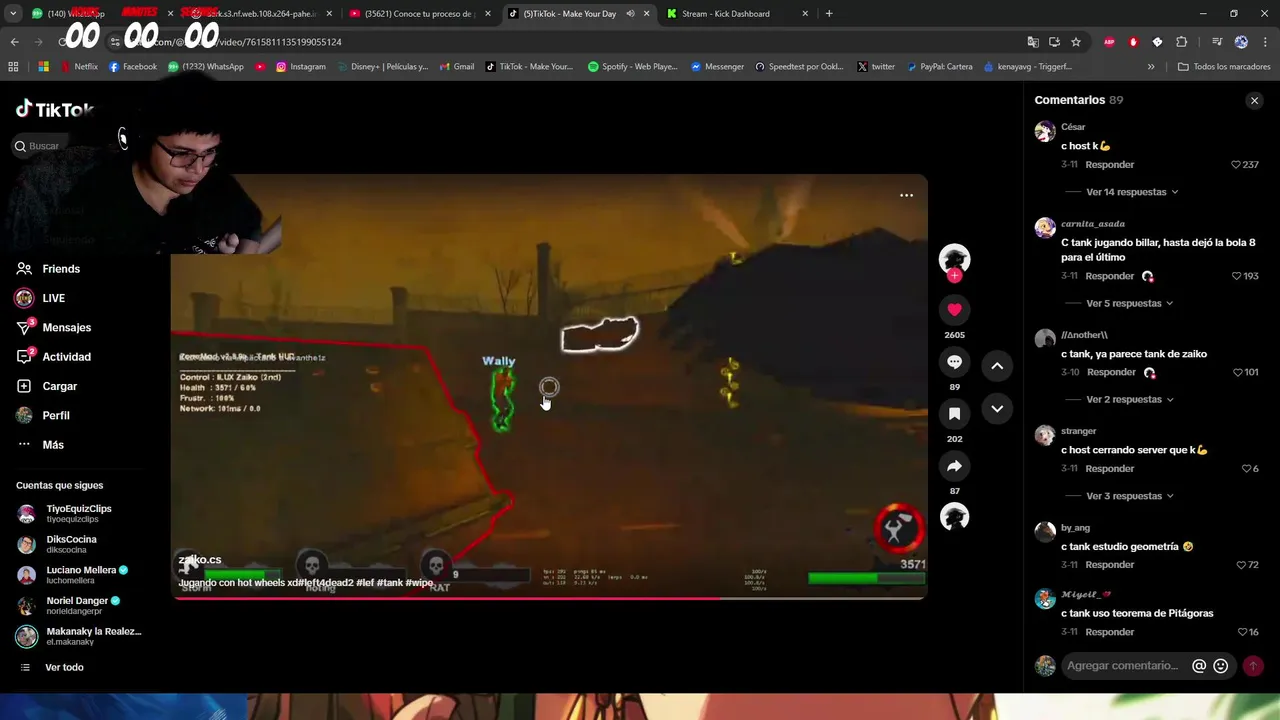Open the sound disc below share count

(954, 517)
